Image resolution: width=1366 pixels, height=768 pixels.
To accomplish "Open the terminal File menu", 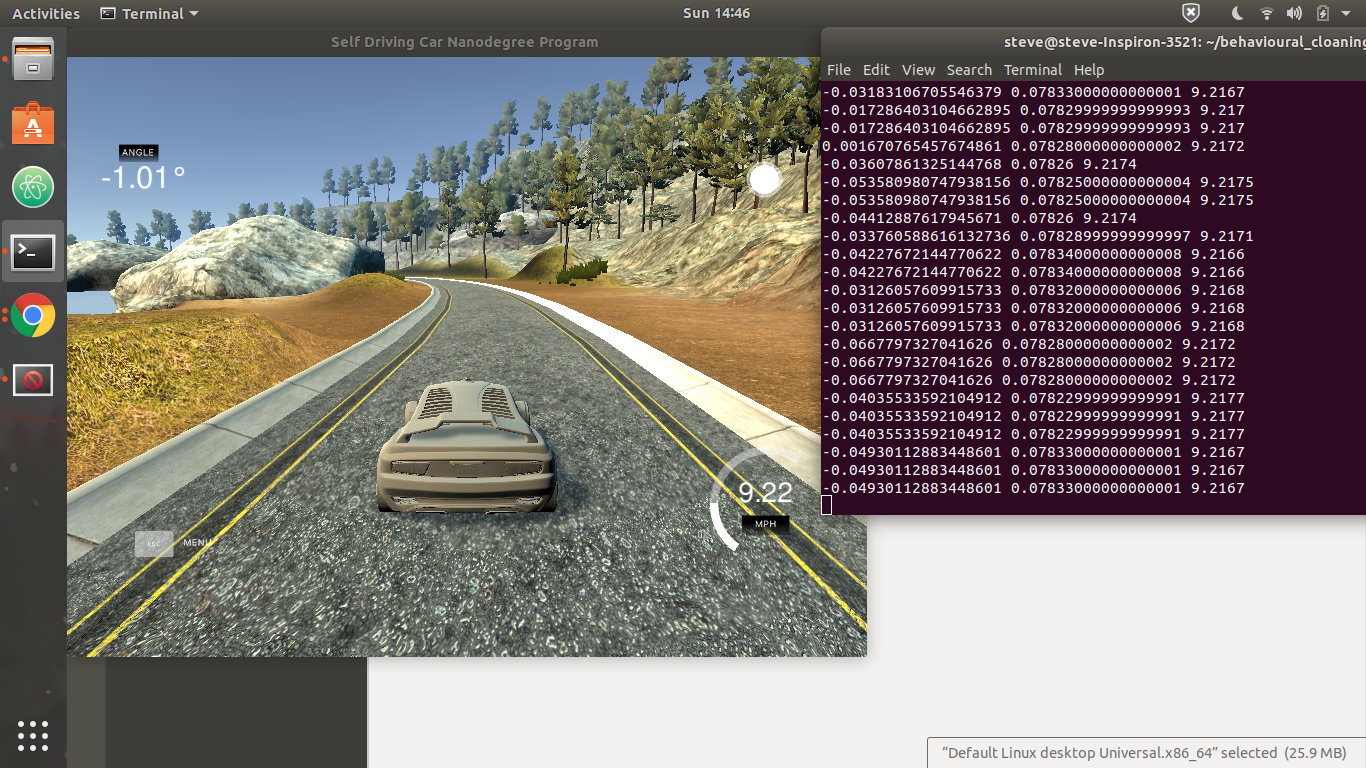I will click(x=839, y=69).
